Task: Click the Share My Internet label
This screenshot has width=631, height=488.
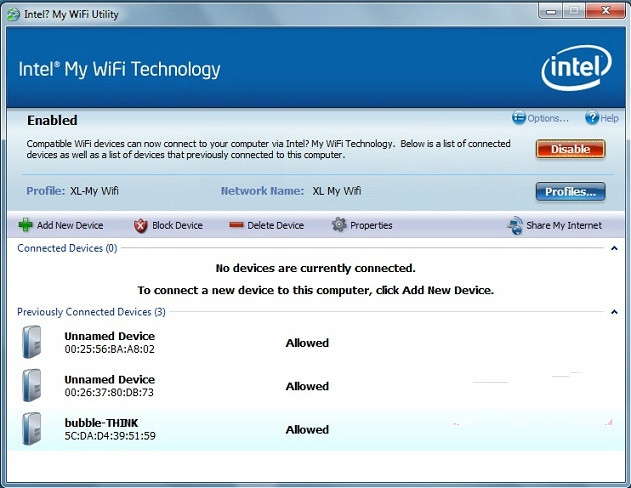Action: coord(564,225)
